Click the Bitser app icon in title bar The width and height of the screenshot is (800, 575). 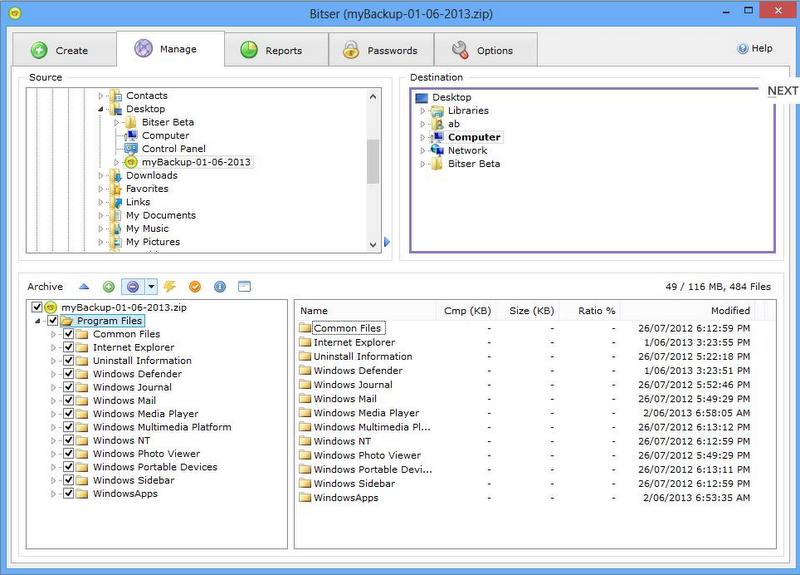(15, 13)
